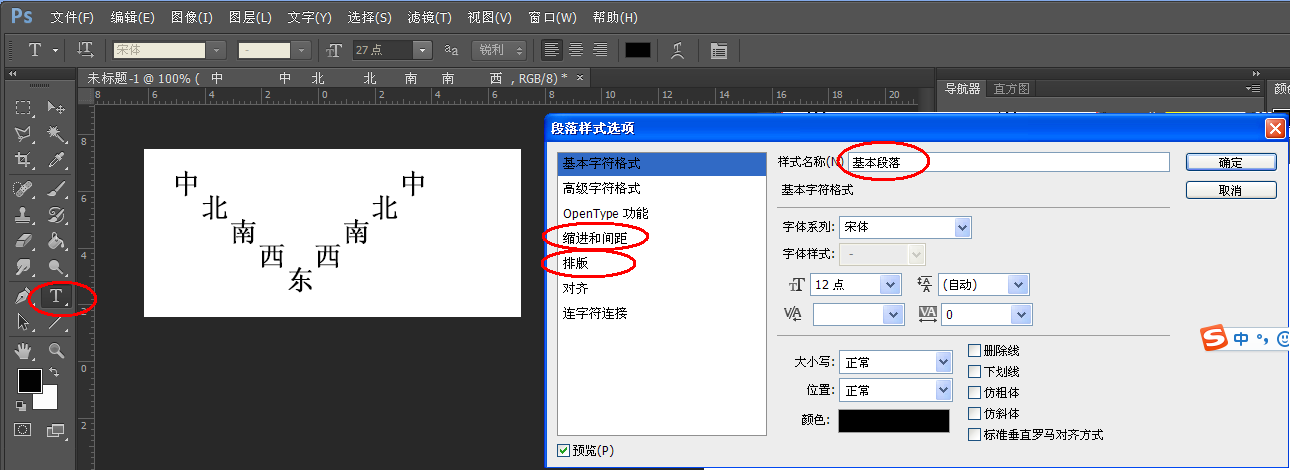Open the 图层(L) menu
Image resolution: width=1290 pixels, height=470 pixels.
[250, 18]
